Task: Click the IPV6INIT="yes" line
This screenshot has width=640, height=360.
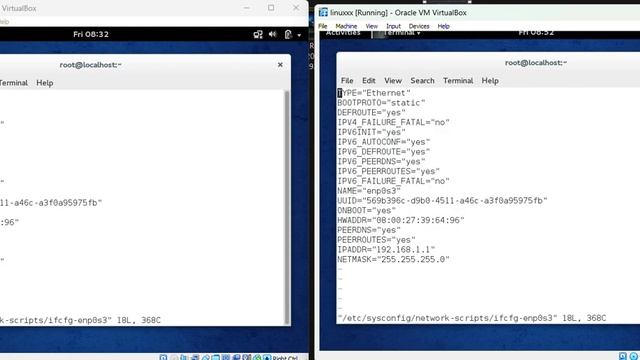Action: point(371,132)
